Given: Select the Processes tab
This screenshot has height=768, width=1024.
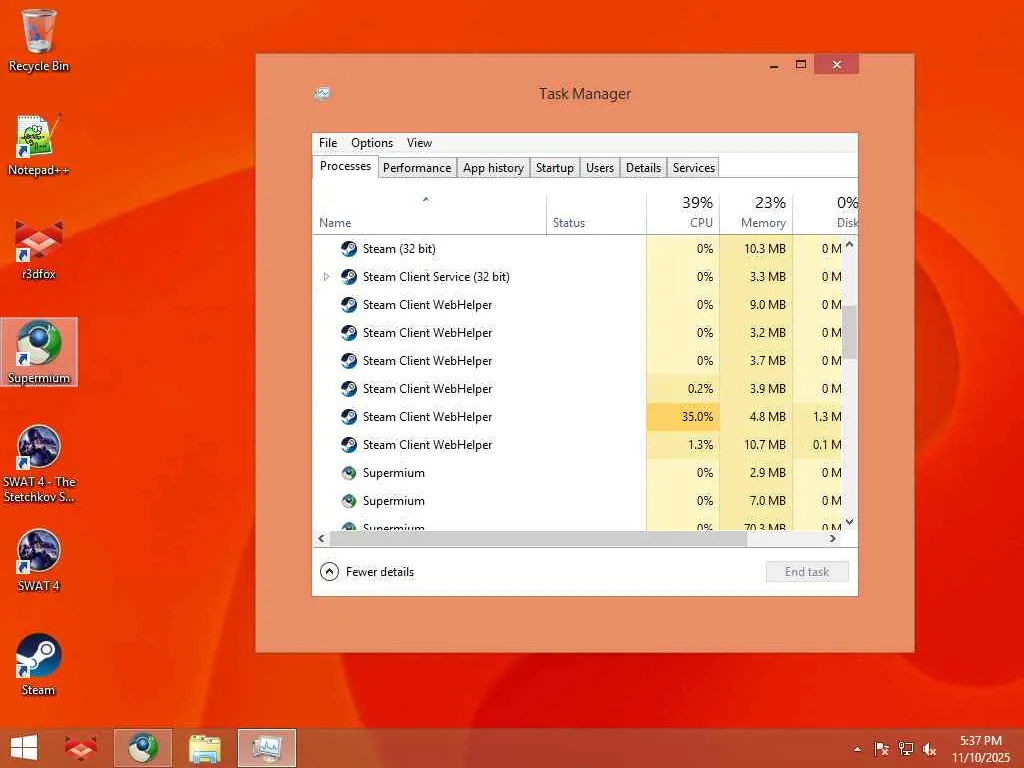Looking at the screenshot, I should point(345,167).
